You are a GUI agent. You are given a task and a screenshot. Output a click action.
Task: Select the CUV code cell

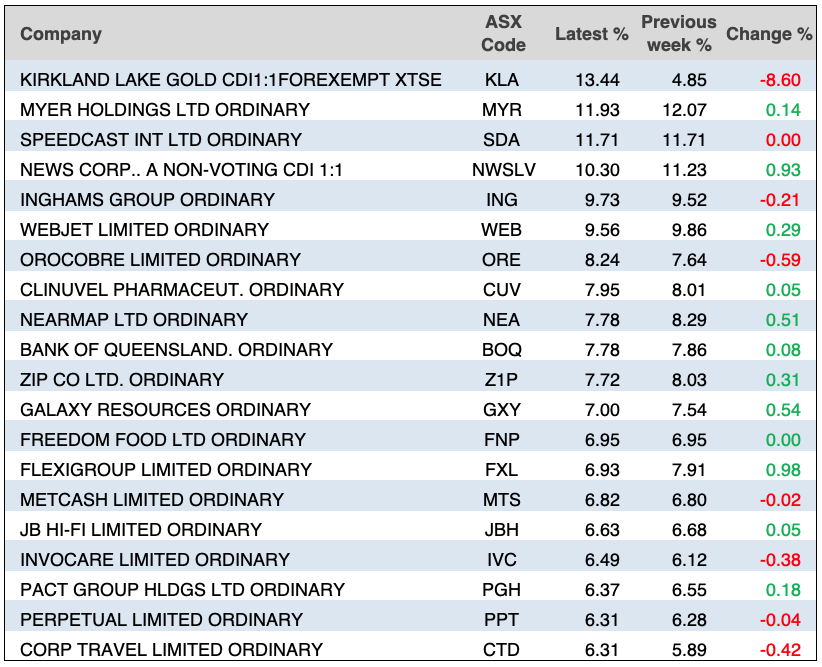coord(503,290)
